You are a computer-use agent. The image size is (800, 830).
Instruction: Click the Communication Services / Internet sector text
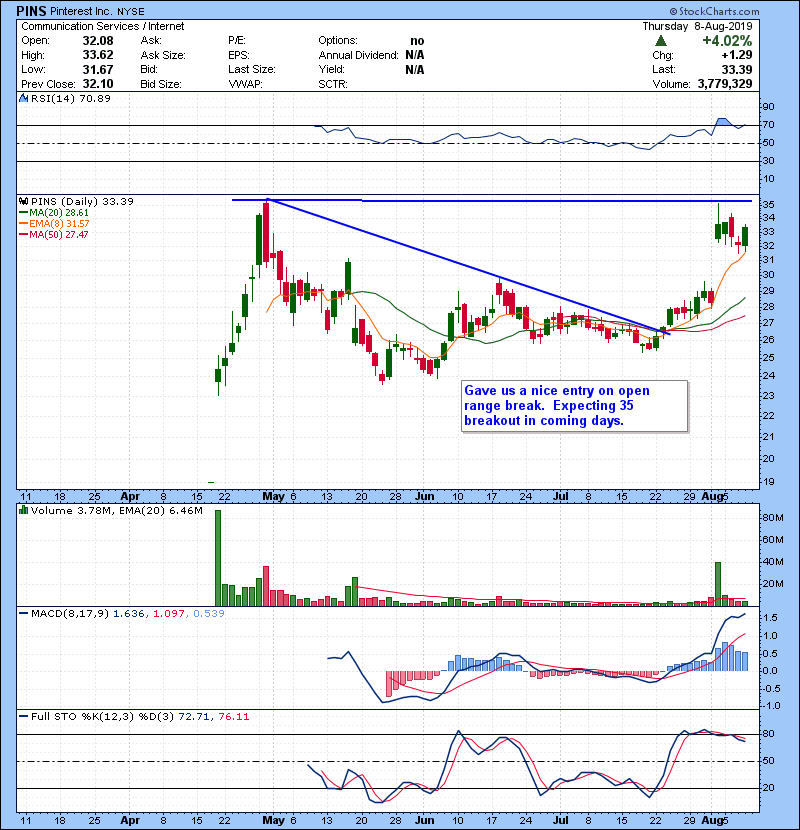pos(103,26)
